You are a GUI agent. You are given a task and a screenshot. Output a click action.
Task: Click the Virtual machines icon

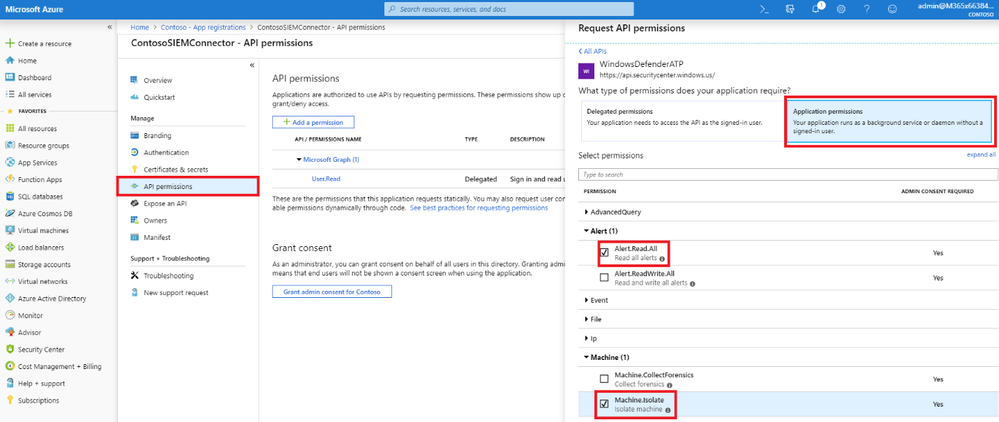click(10, 231)
